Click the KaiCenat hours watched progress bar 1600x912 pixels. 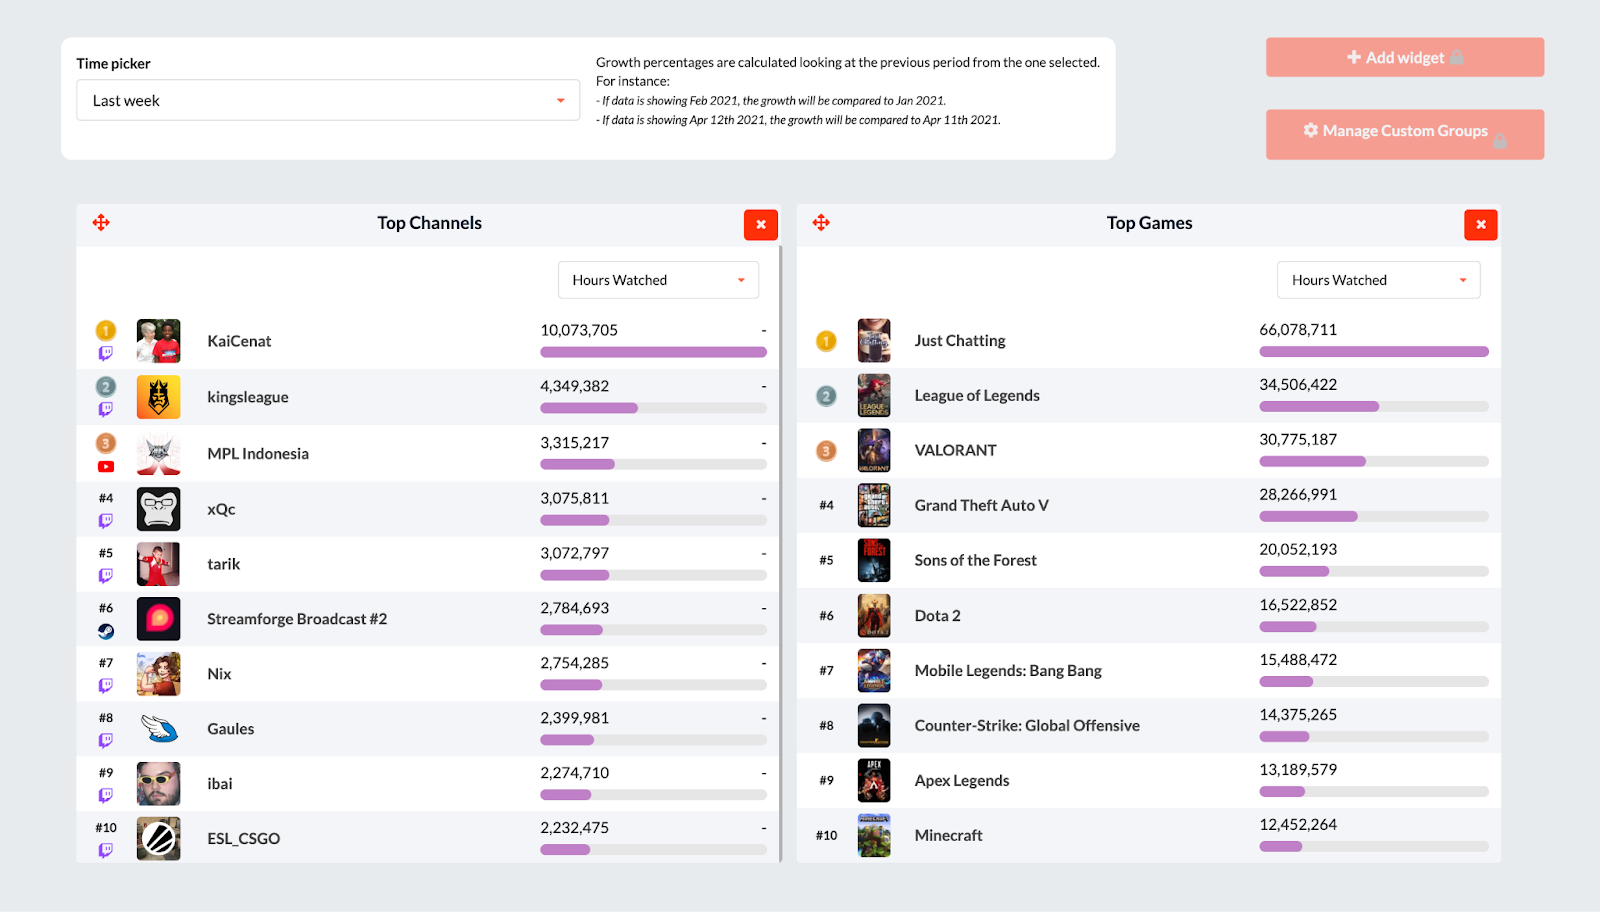(x=653, y=352)
